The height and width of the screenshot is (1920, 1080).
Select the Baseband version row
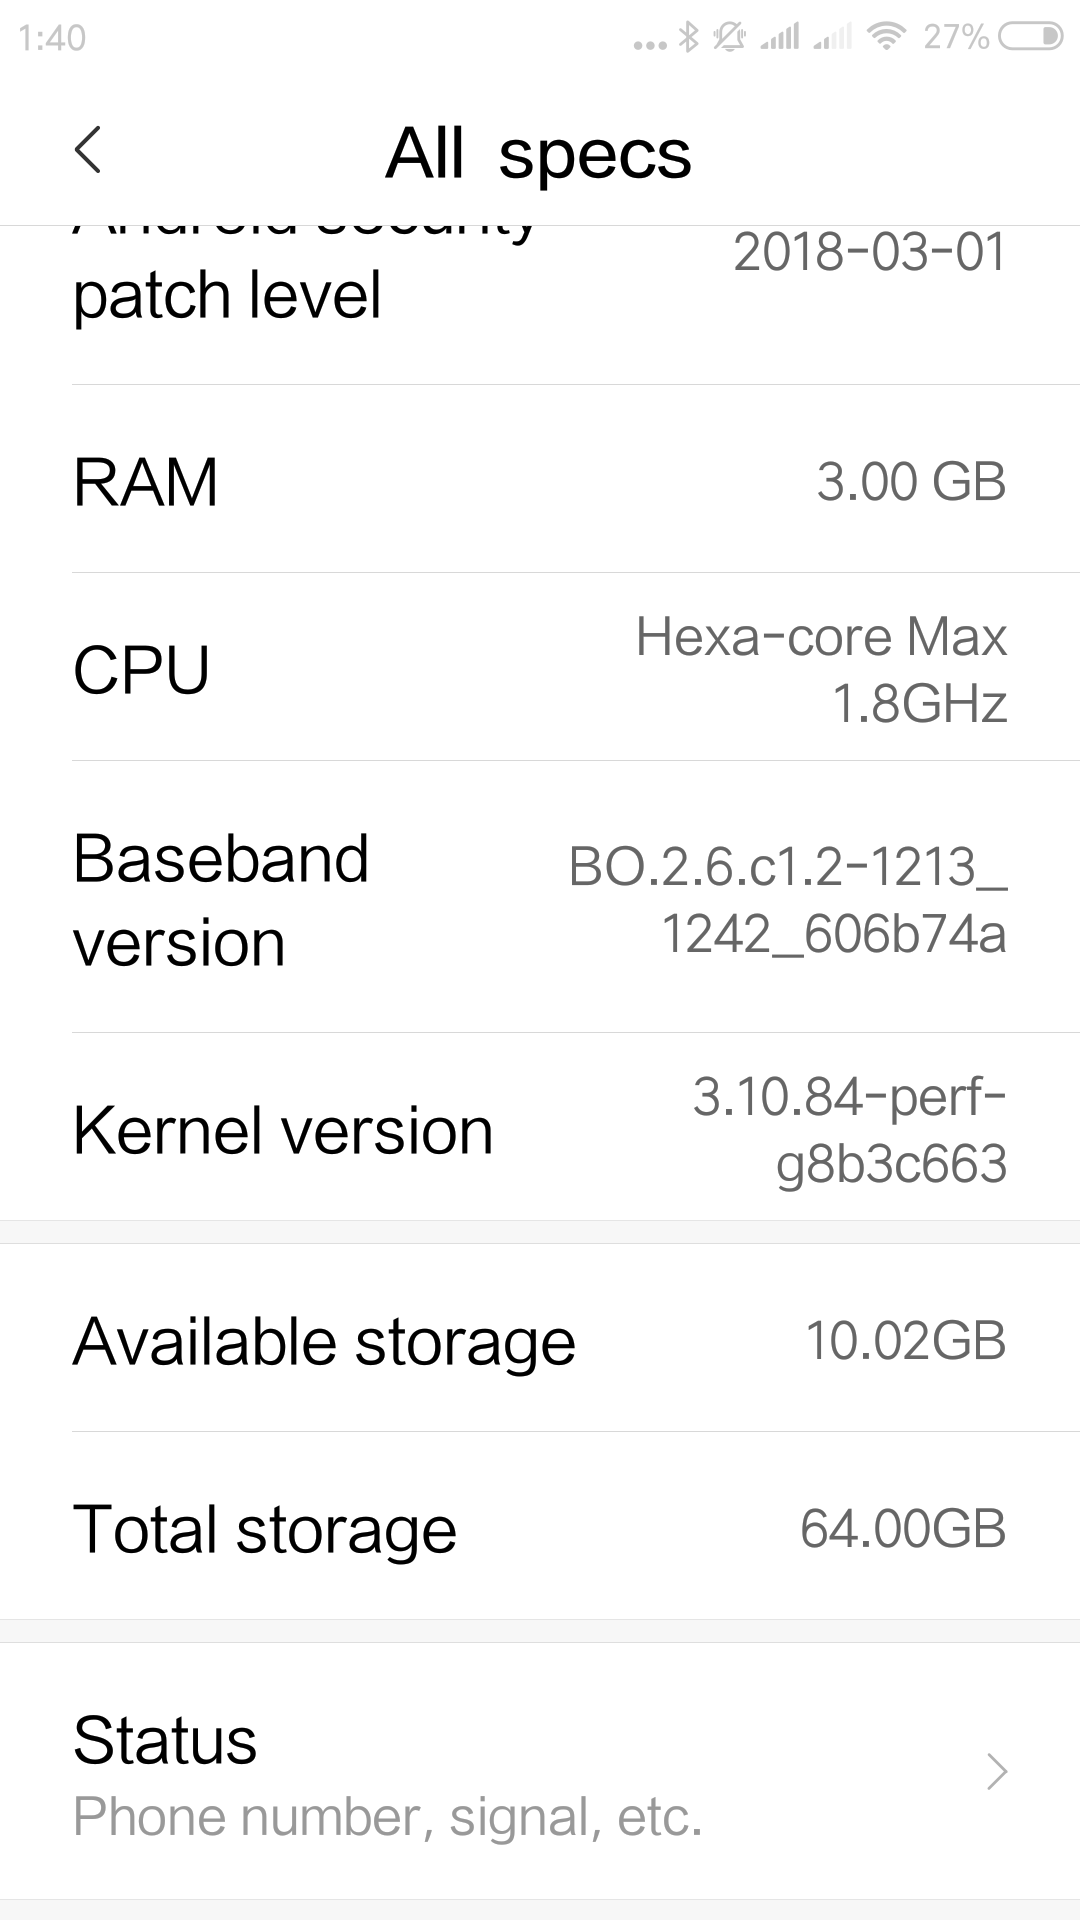tap(540, 898)
